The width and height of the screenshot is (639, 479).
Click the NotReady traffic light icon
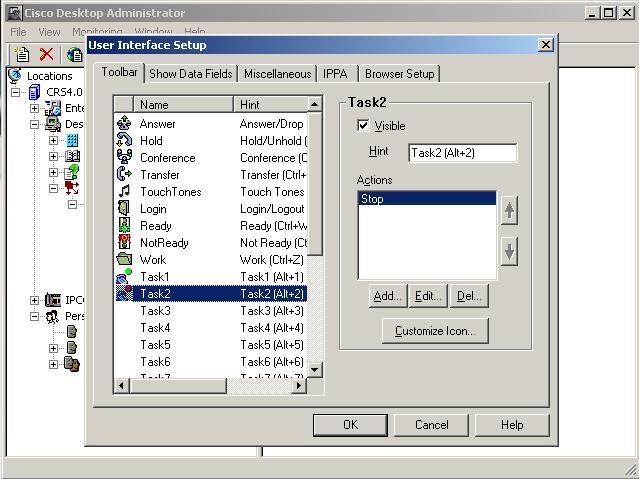pyautogui.click(x=124, y=242)
